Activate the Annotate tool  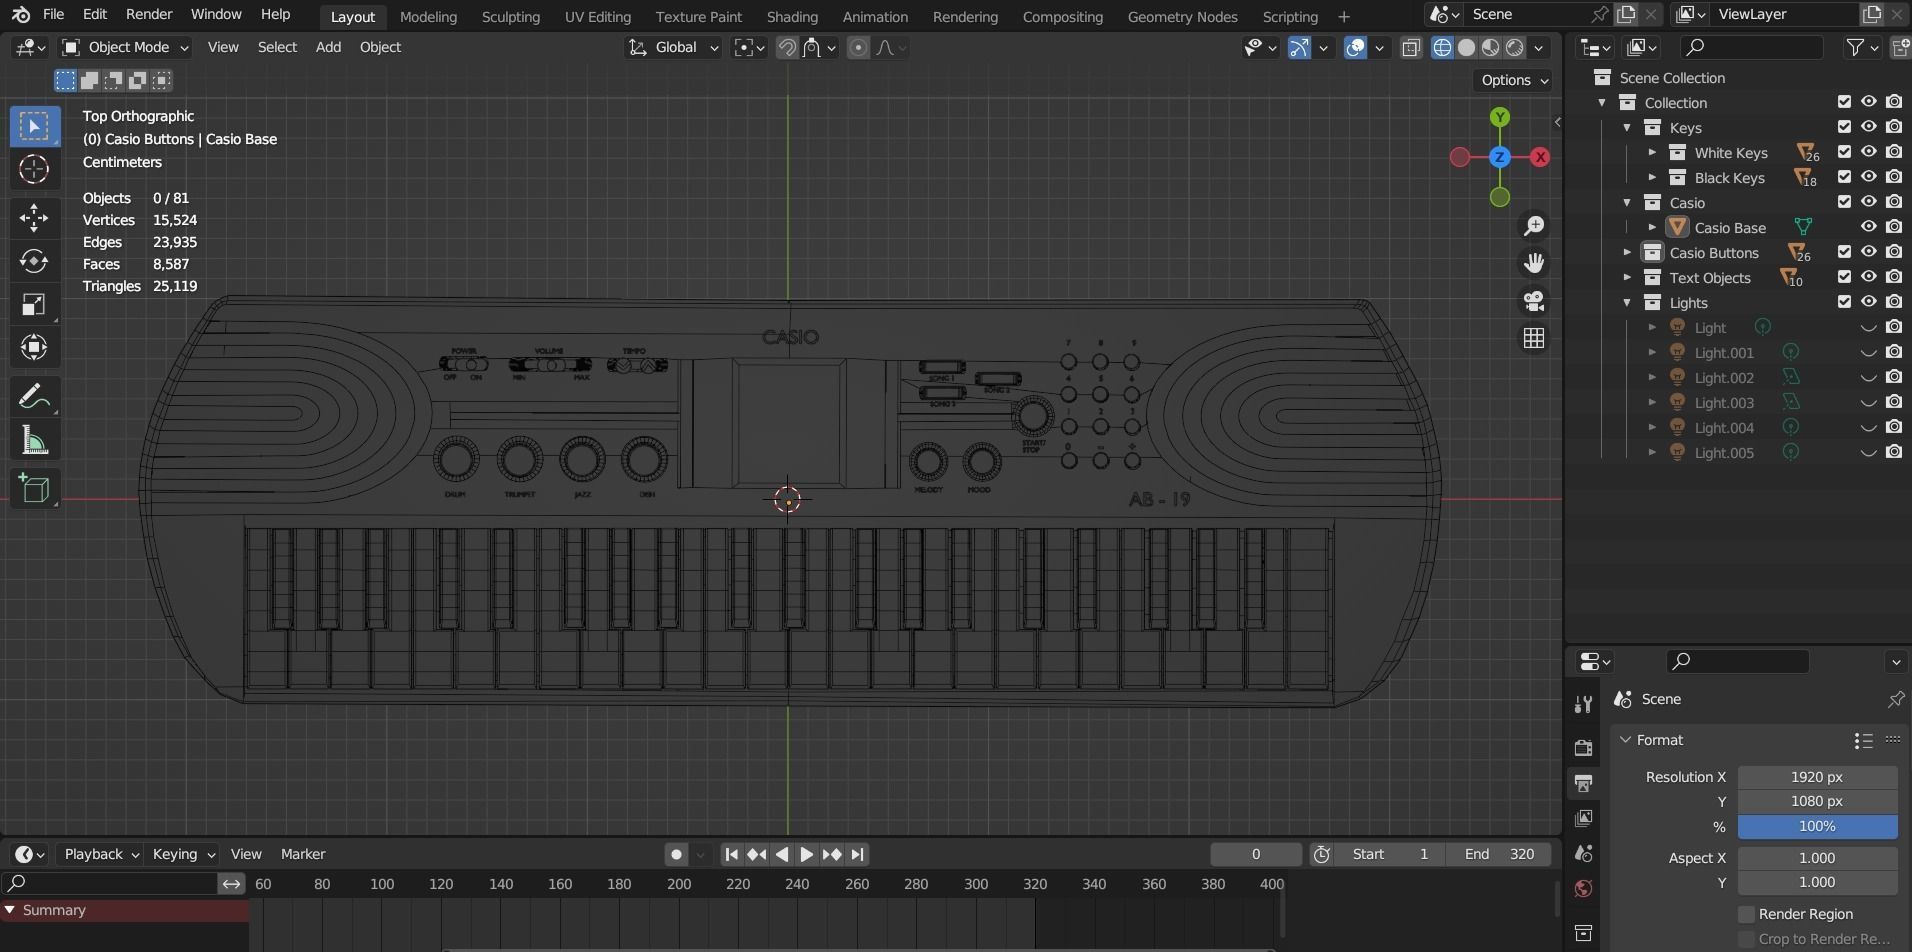coord(34,395)
